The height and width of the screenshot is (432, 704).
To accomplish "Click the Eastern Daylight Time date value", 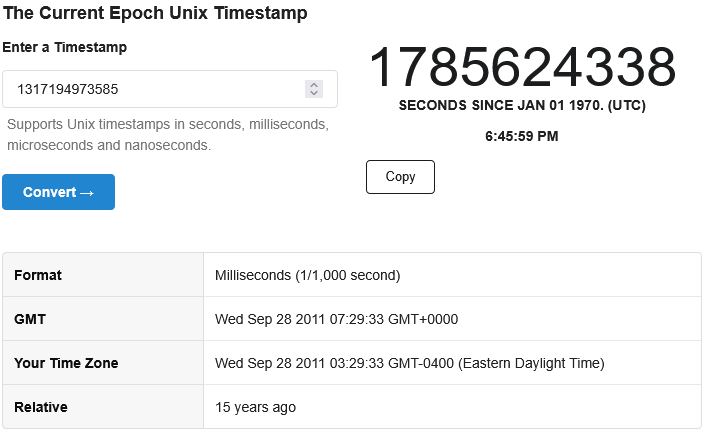I will point(409,363).
